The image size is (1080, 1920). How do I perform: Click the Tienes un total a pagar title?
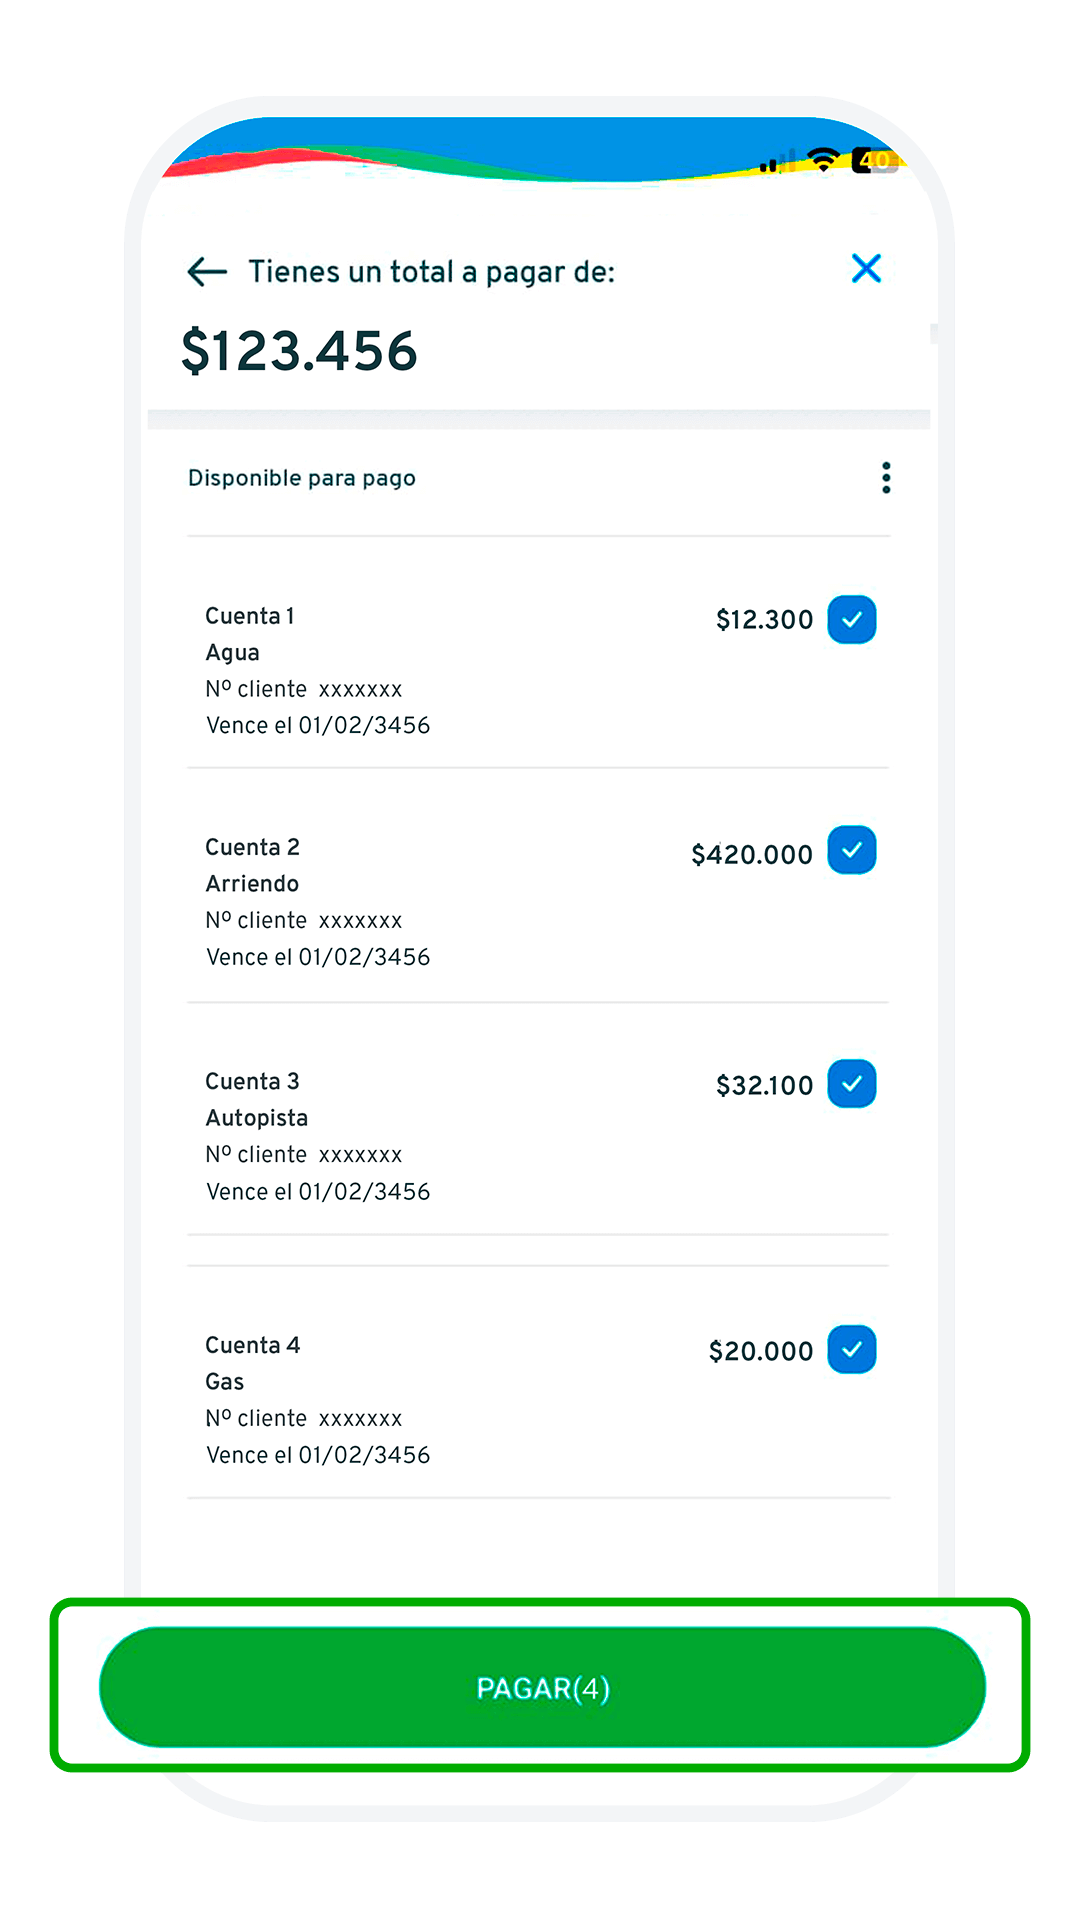[431, 272]
